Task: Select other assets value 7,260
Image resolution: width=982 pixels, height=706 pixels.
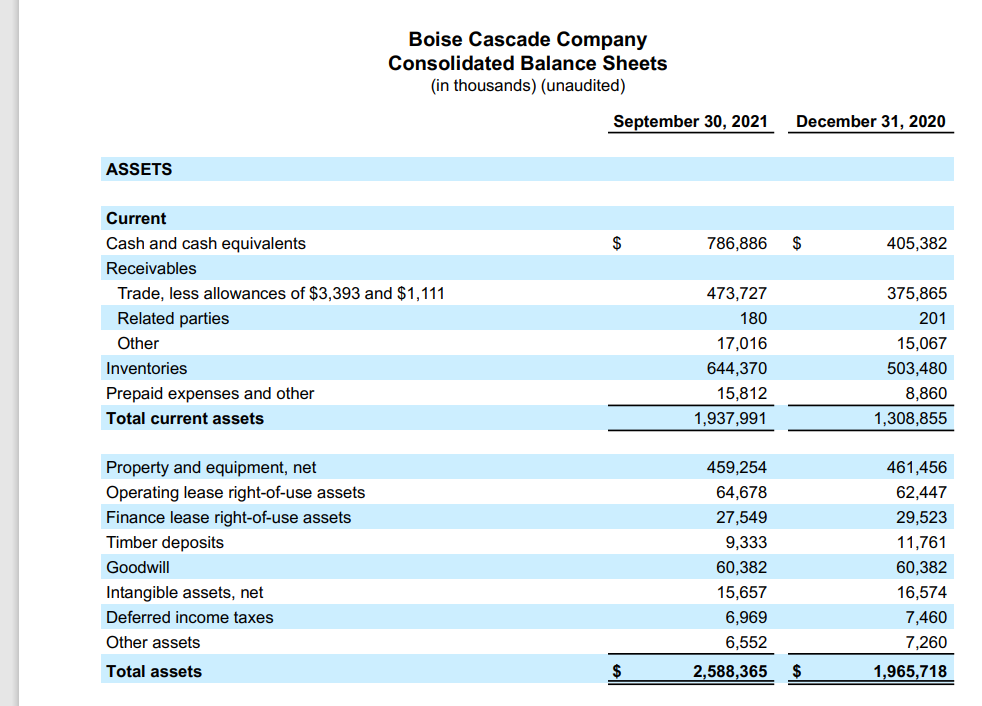Action: [x=926, y=643]
